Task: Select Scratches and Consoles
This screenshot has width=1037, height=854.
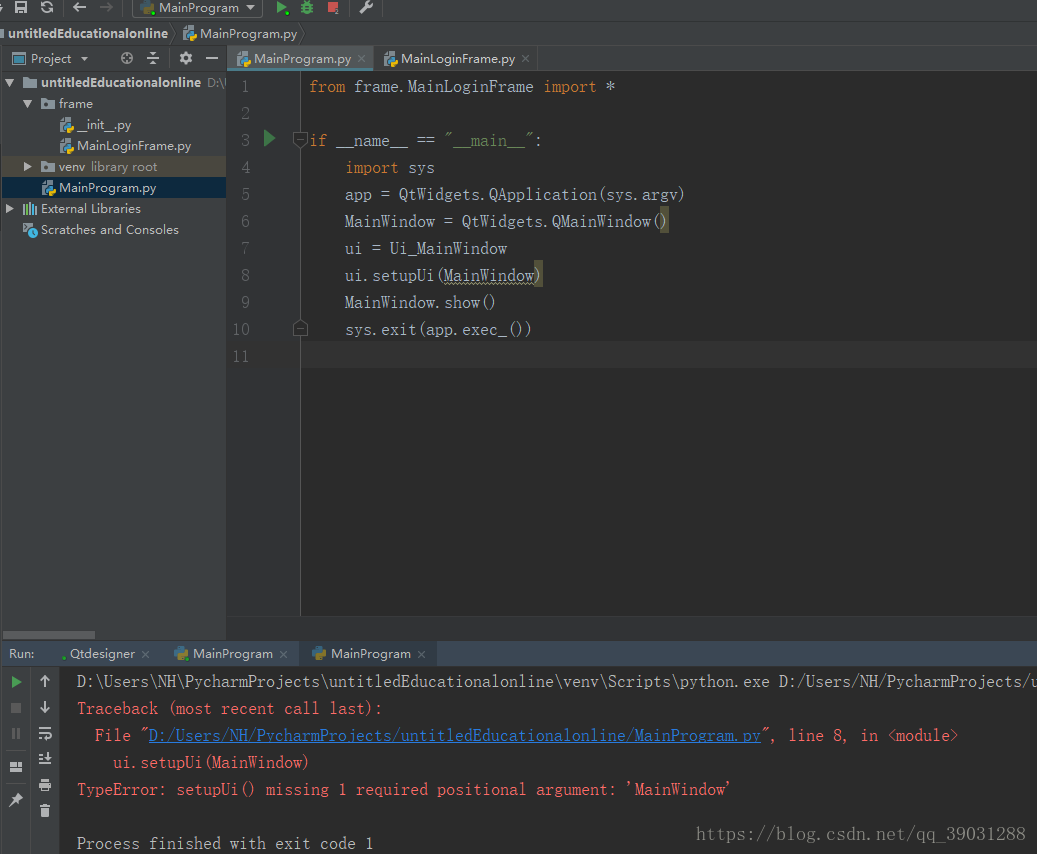Action: pos(101,230)
